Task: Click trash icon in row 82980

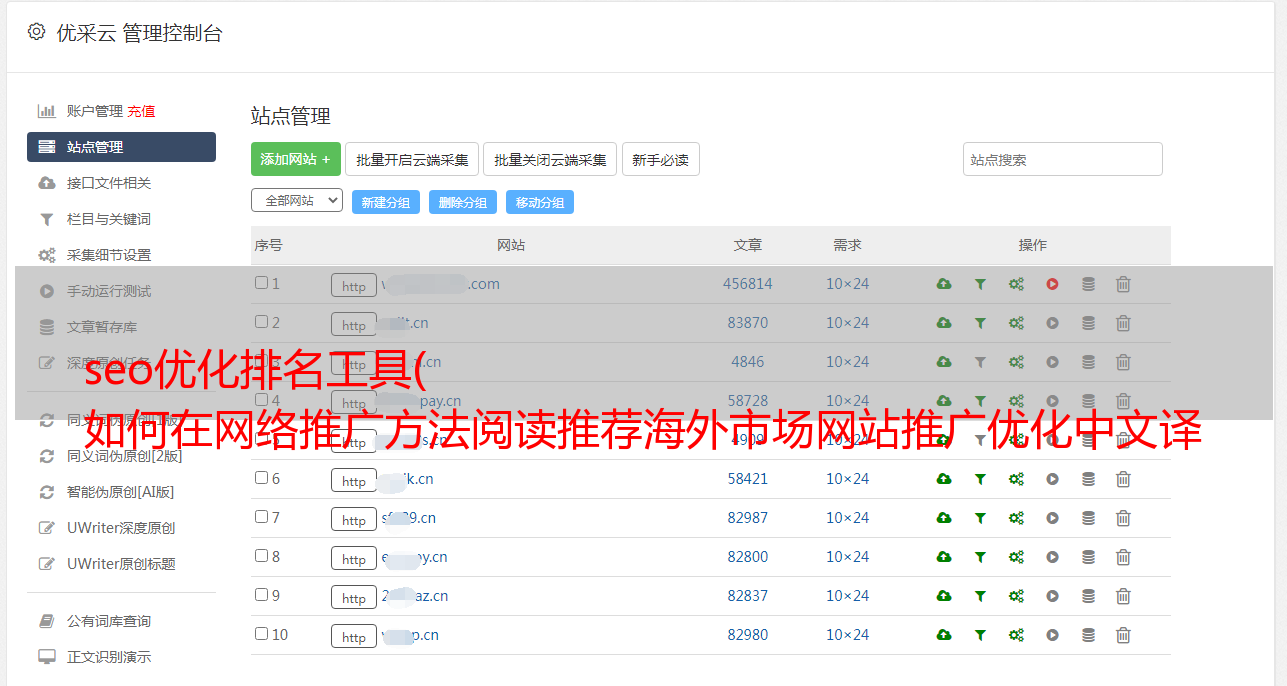Action: pyautogui.click(x=1123, y=635)
